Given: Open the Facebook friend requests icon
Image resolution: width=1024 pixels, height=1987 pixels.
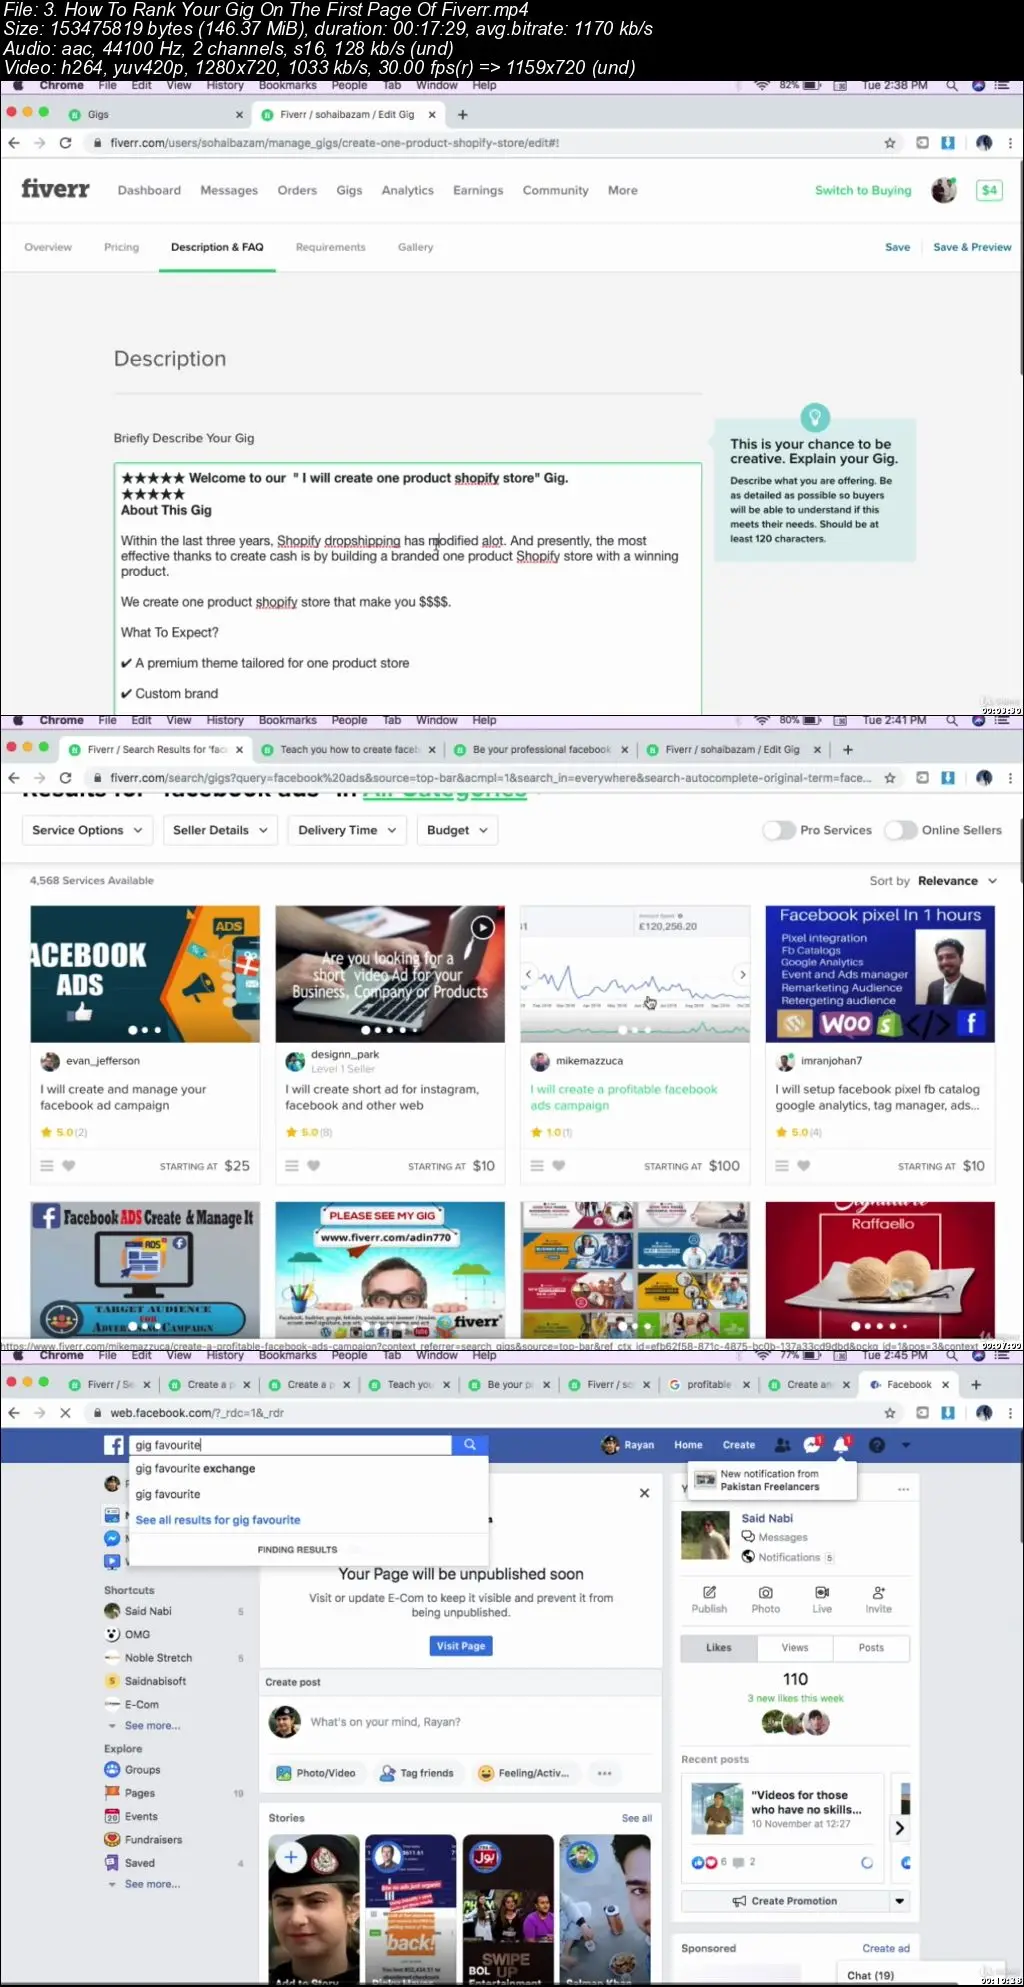Looking at the screenshot, I should coord(783,1445).
